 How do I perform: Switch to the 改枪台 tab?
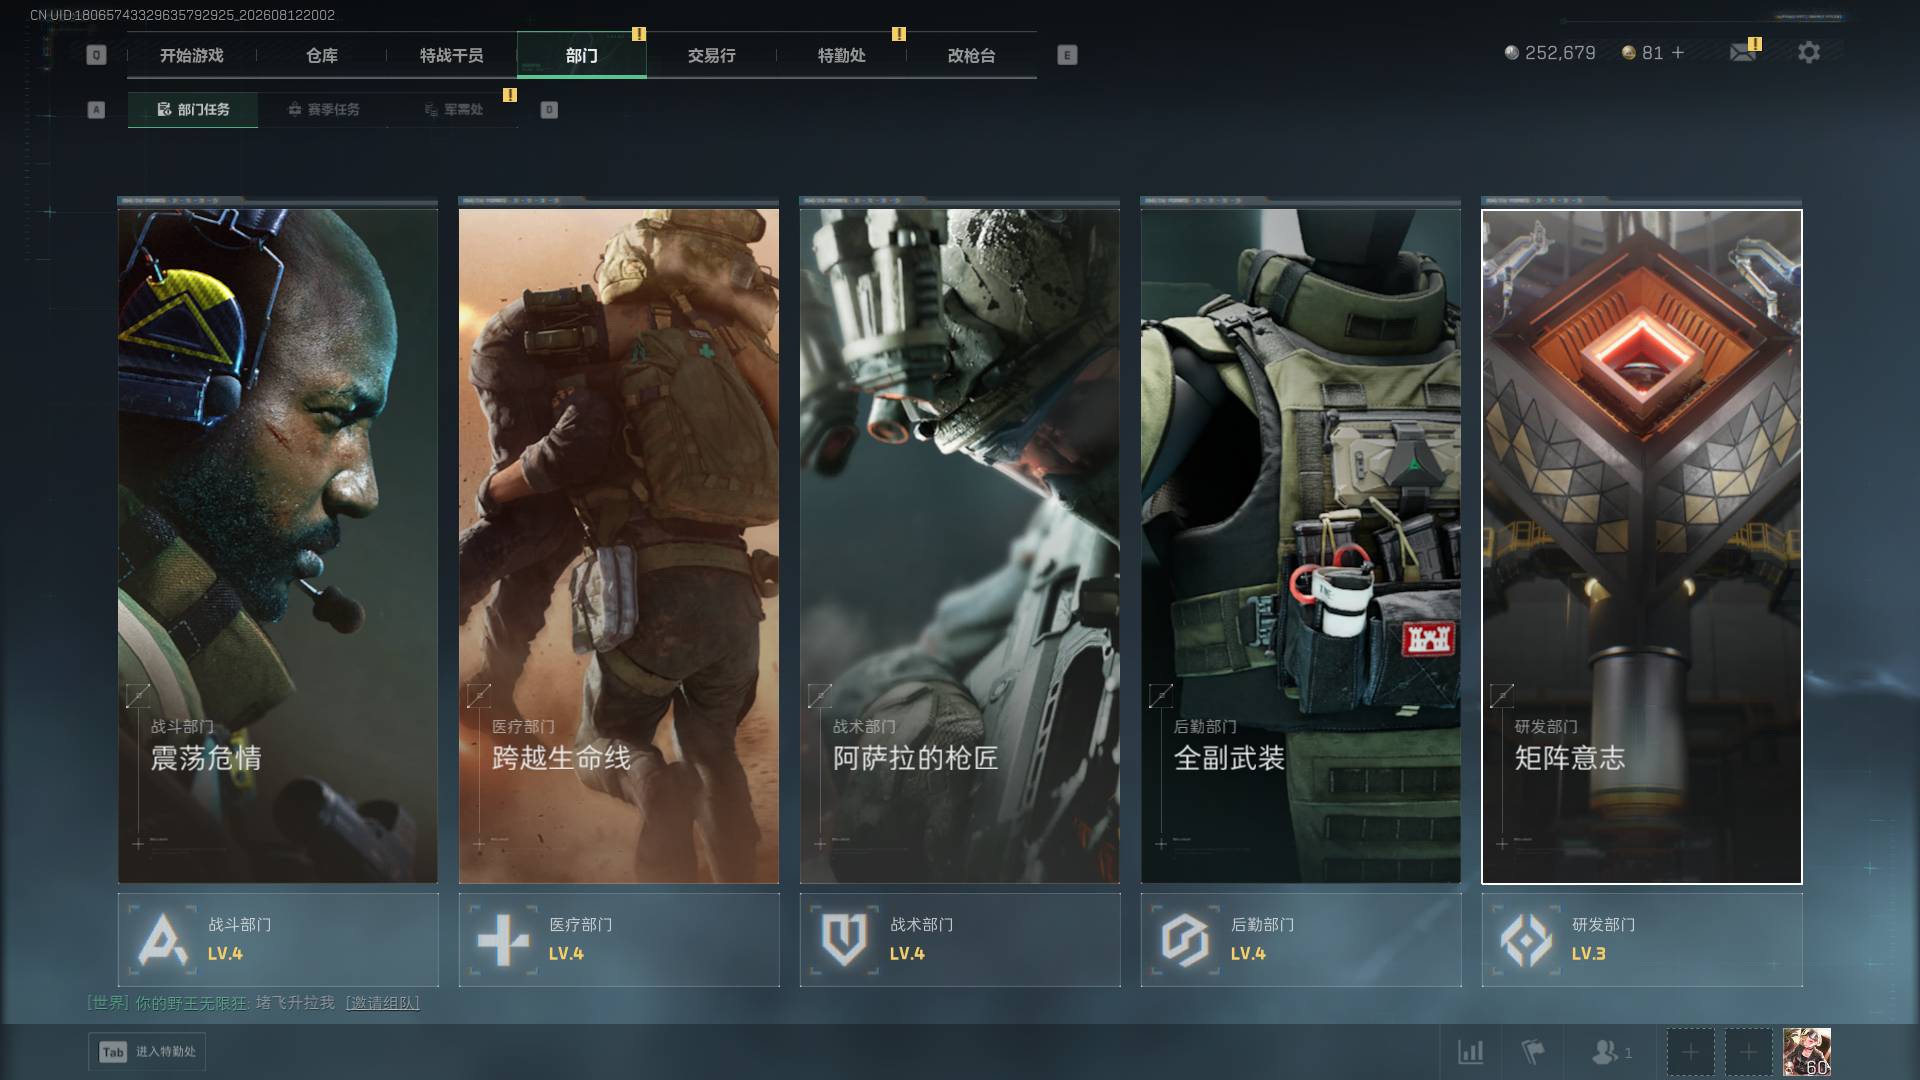click(972, 56)
